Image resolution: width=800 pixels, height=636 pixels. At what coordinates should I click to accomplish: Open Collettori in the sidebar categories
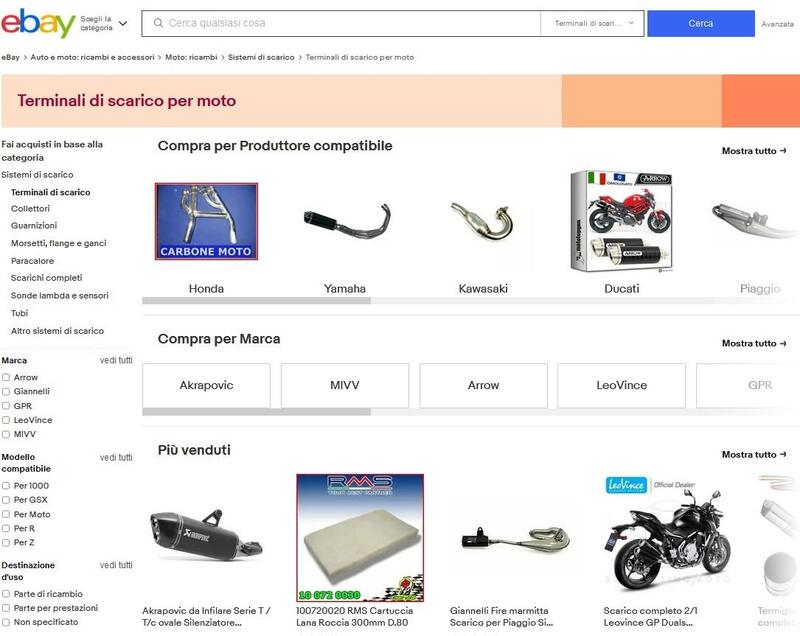(30, 209)
